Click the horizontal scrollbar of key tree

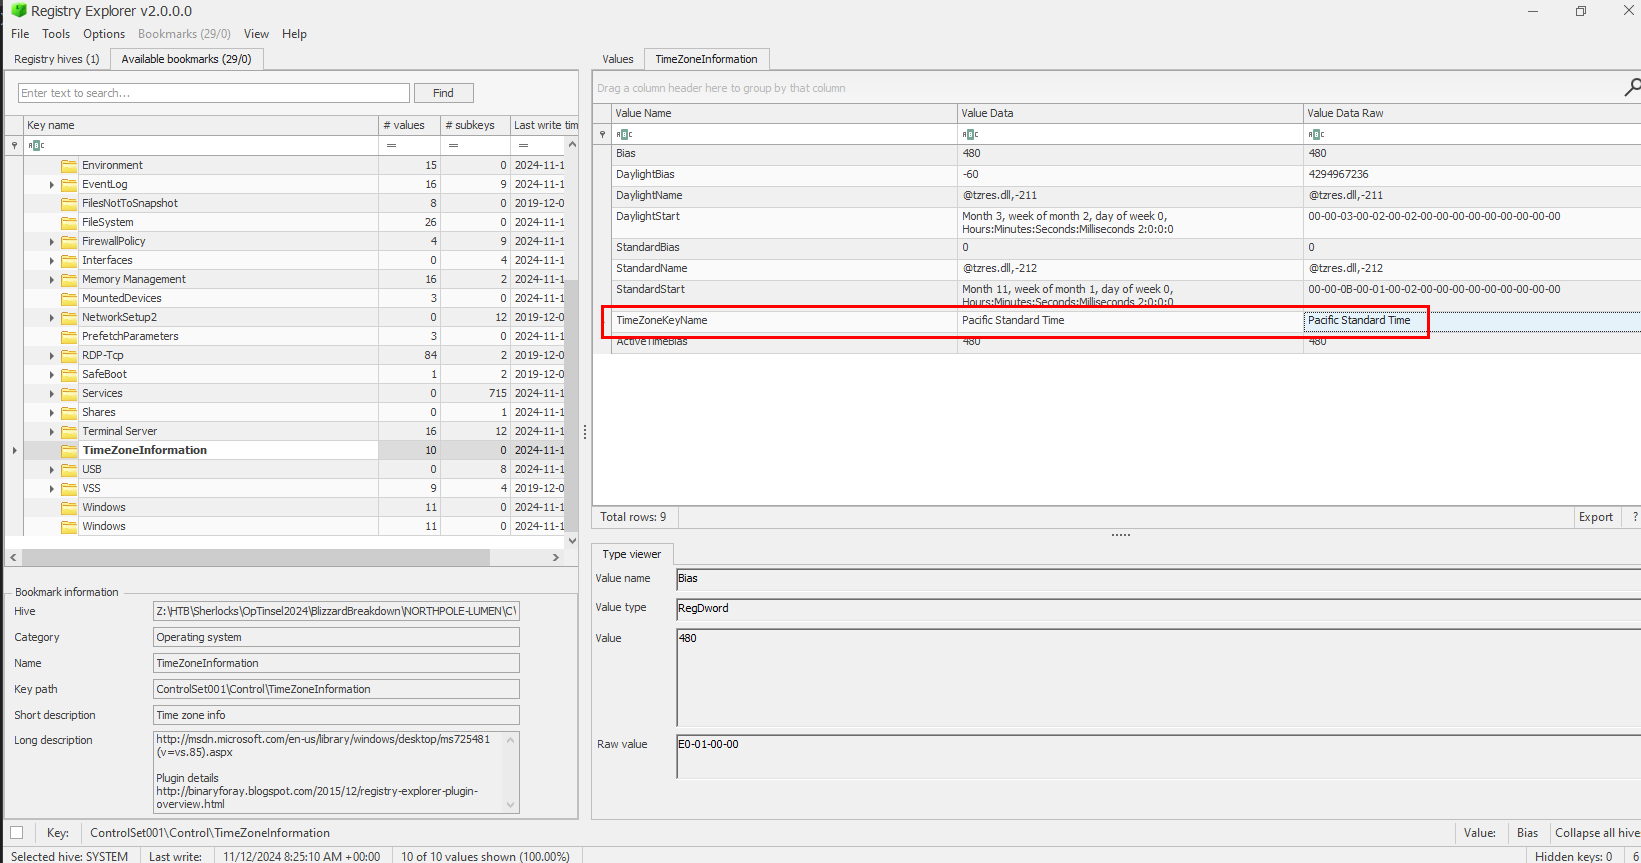click(x=255, y=557)
